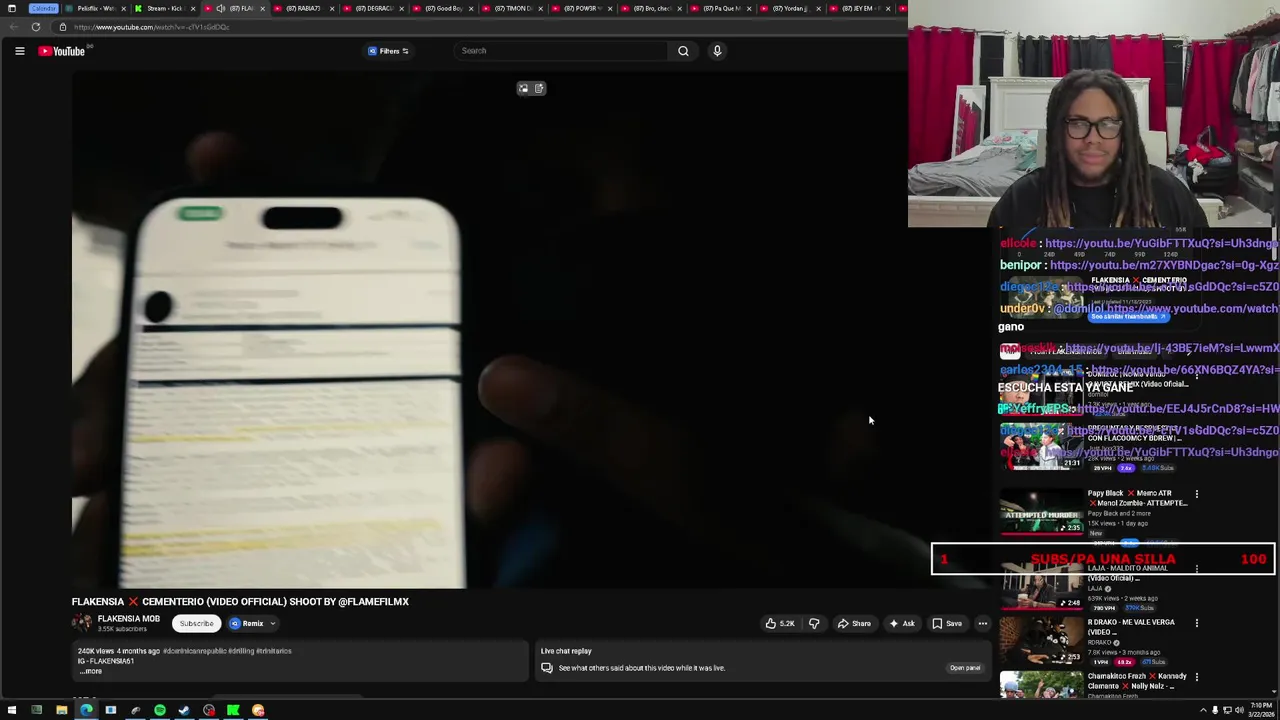Click the magnifier search button
Image resolution: width=1280 pixels, height=720 pixels.
tap(683, 51)
